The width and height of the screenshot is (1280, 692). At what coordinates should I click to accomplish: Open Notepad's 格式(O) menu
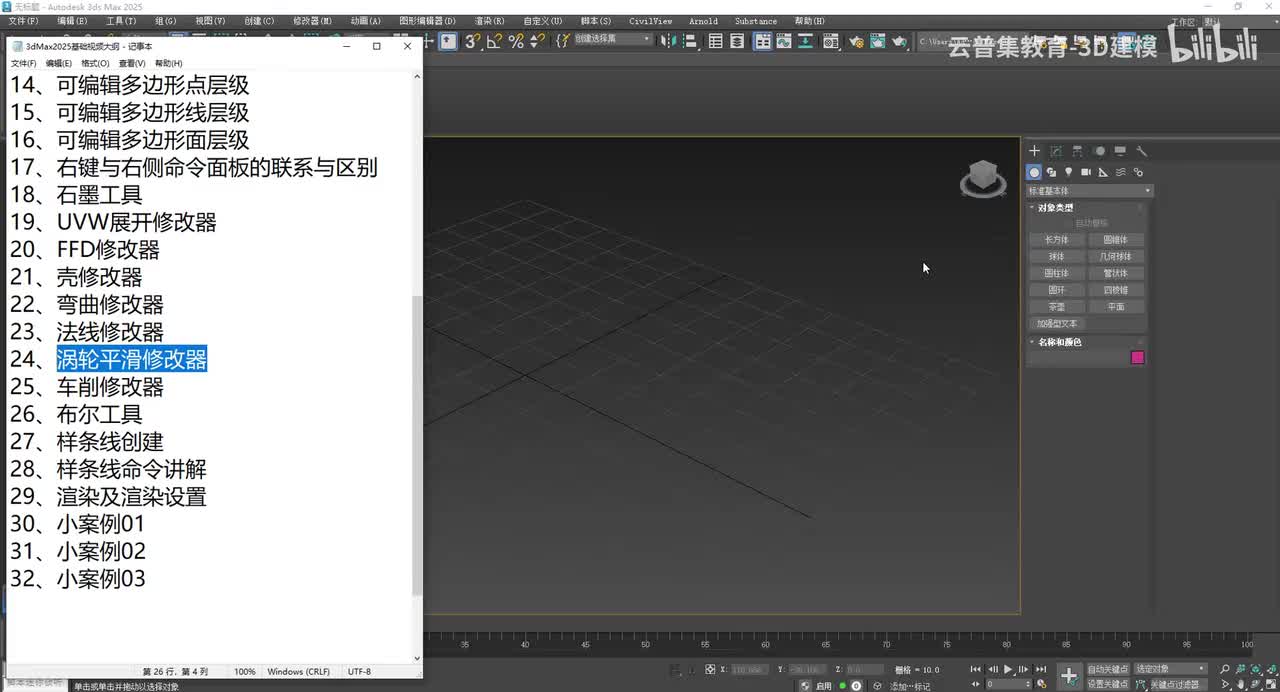pyautogui.click(x=95, y=63)
